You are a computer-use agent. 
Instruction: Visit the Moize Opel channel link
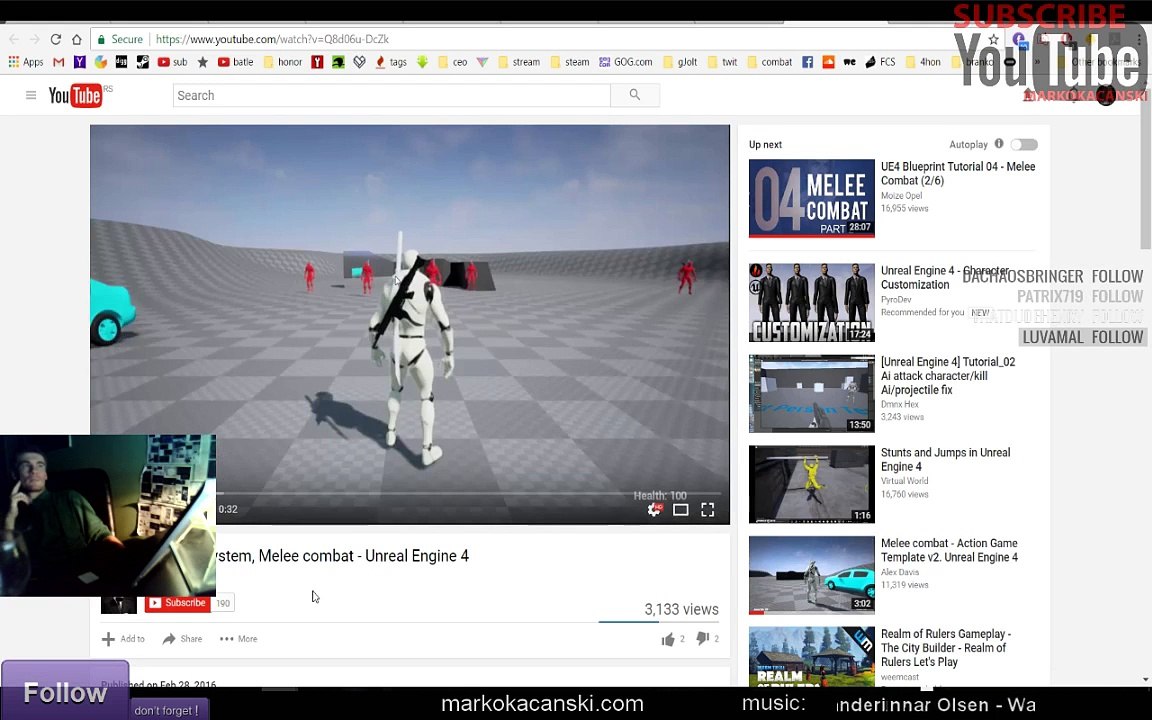[x=901, y=195]
